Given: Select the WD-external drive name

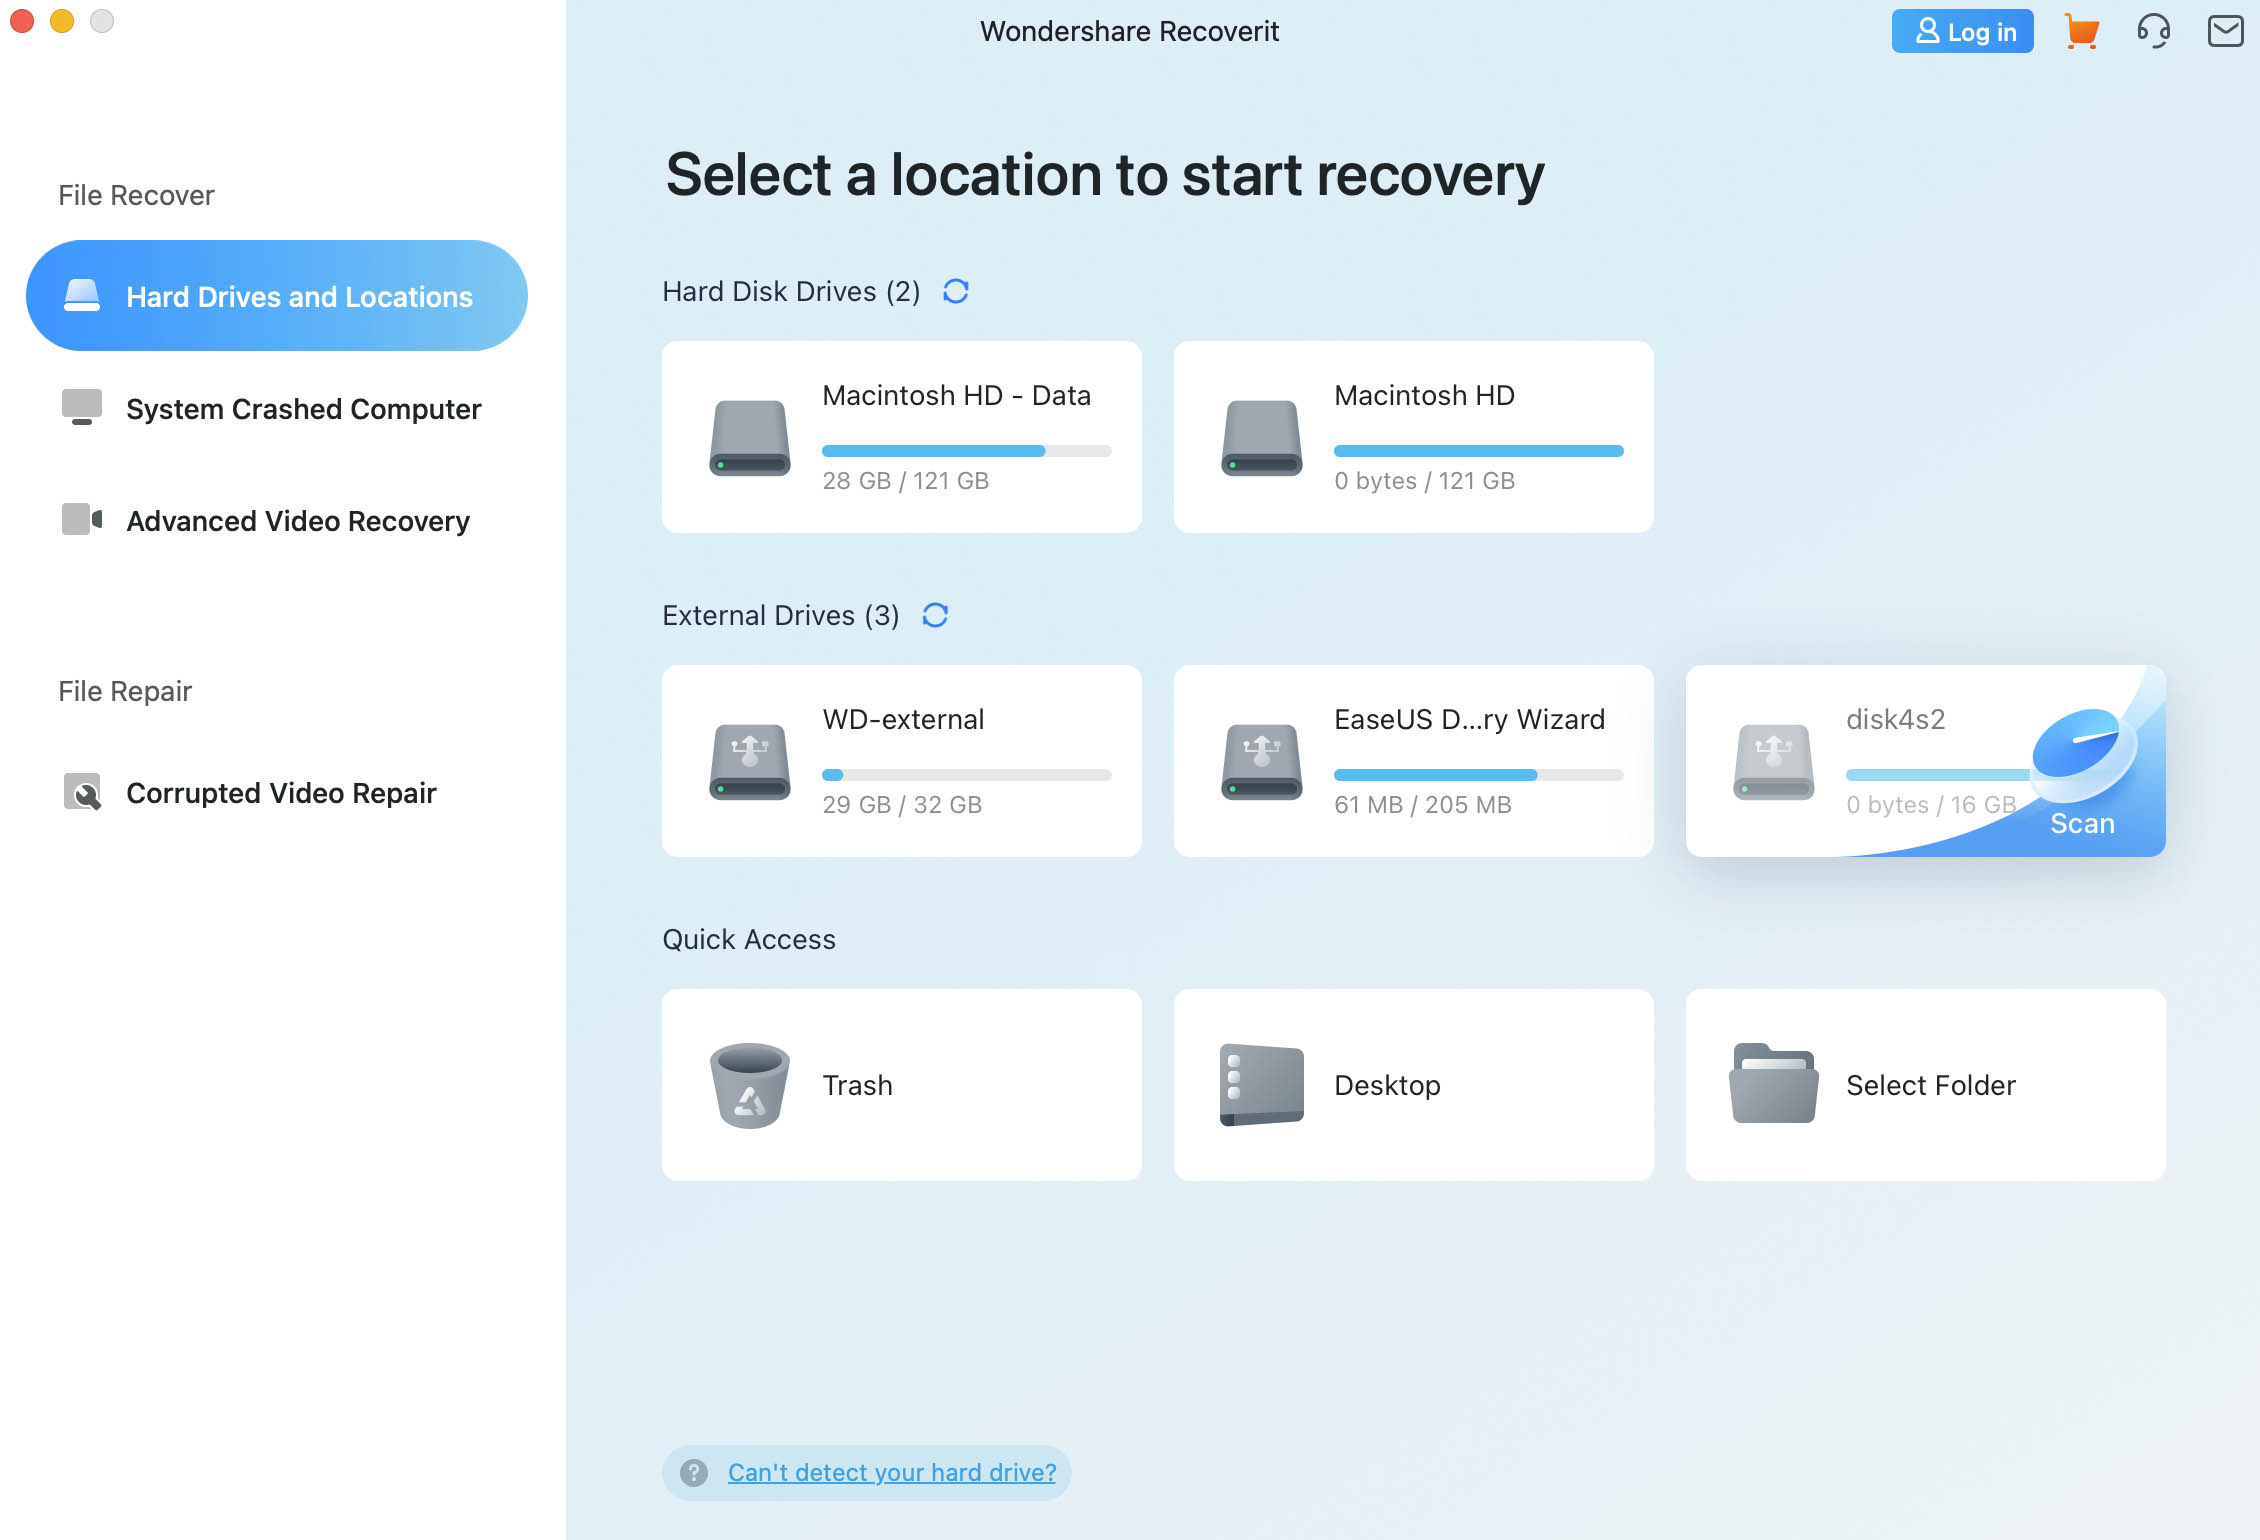Looking at the screenshot, I should pyautogui.click(x=903, y=719).
